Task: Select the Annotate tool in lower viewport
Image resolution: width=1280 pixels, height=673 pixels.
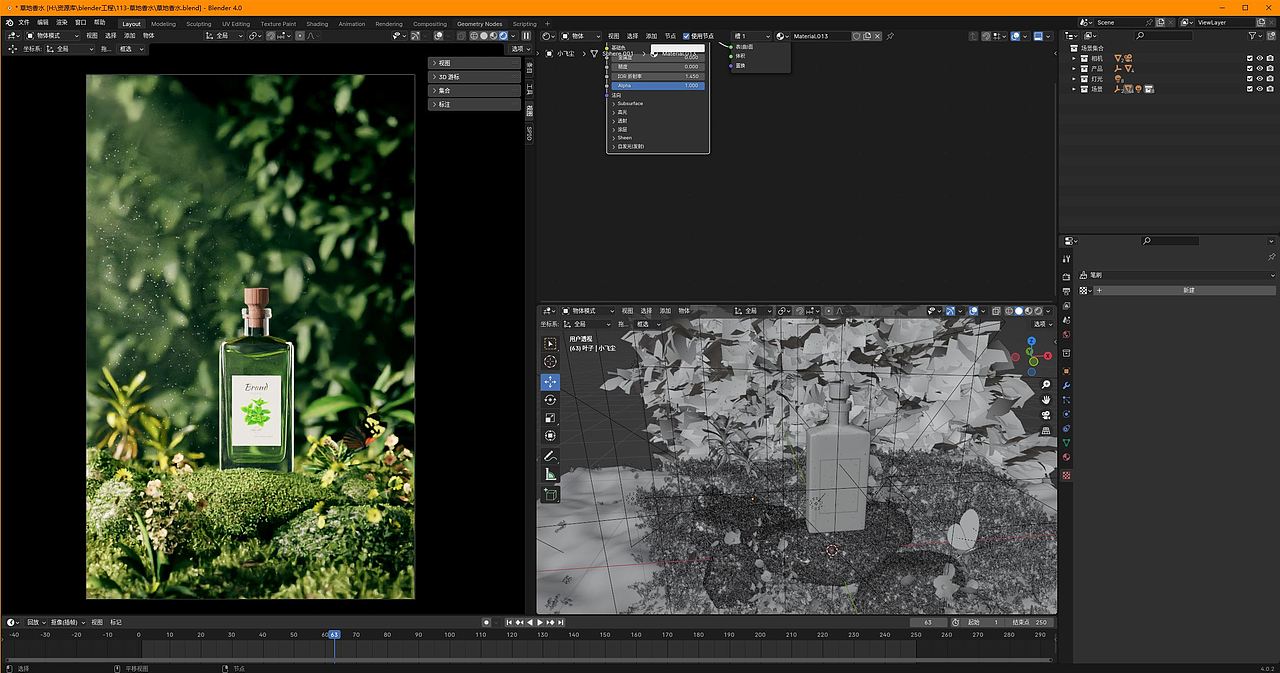Action: click(x=551, y=456)
